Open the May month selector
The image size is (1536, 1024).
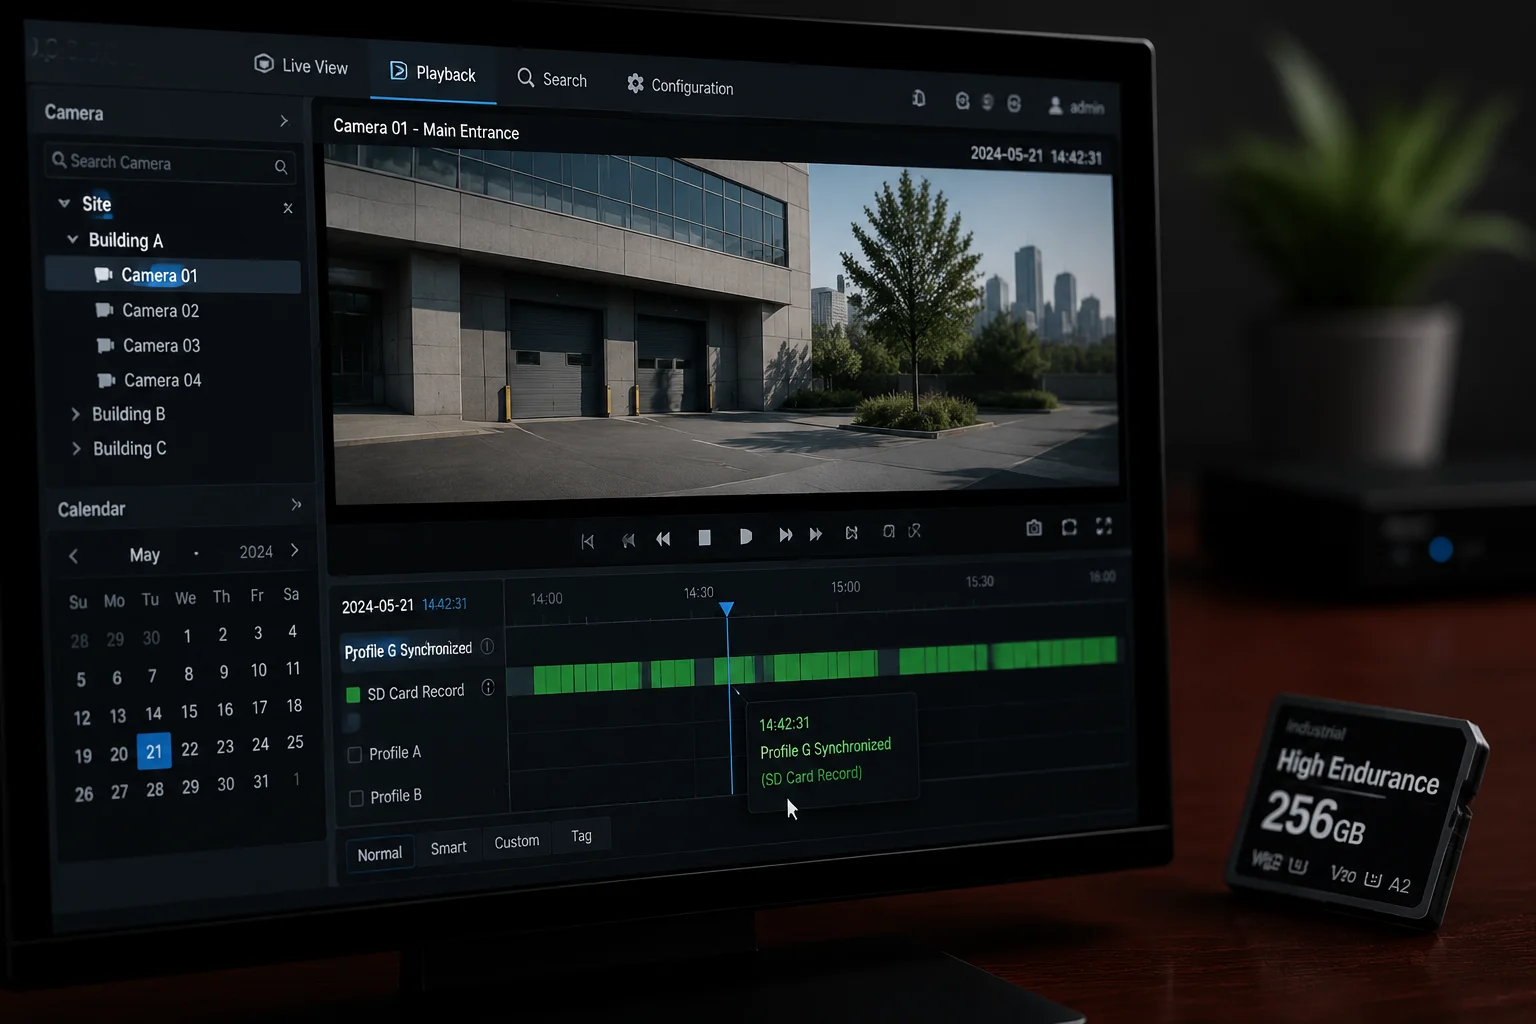pos(145,554)
